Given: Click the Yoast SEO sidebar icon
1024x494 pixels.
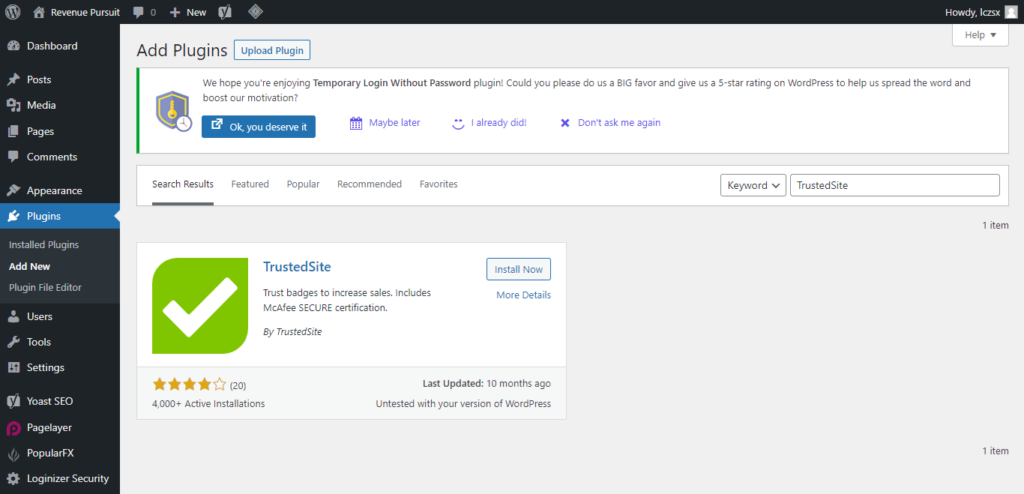Looking at the screenshot, I should coord(13,401).
